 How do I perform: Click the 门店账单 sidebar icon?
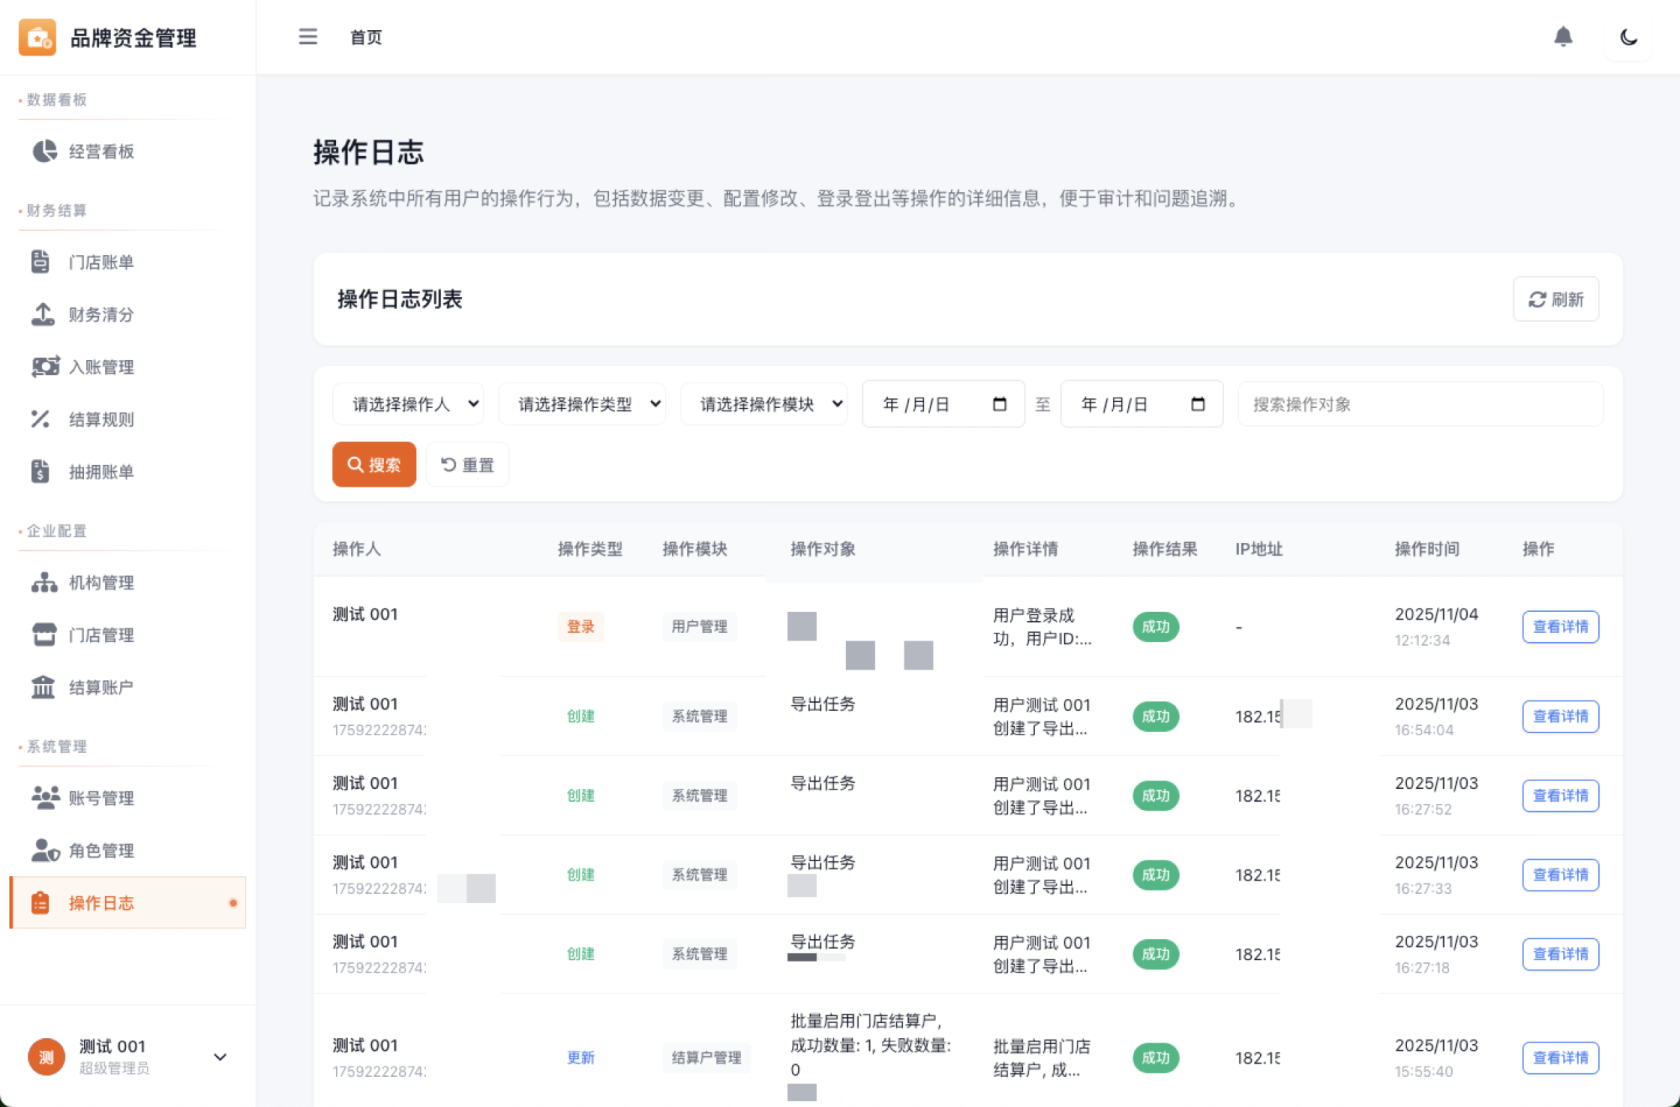pyautogui.click(x=41, y=262)
